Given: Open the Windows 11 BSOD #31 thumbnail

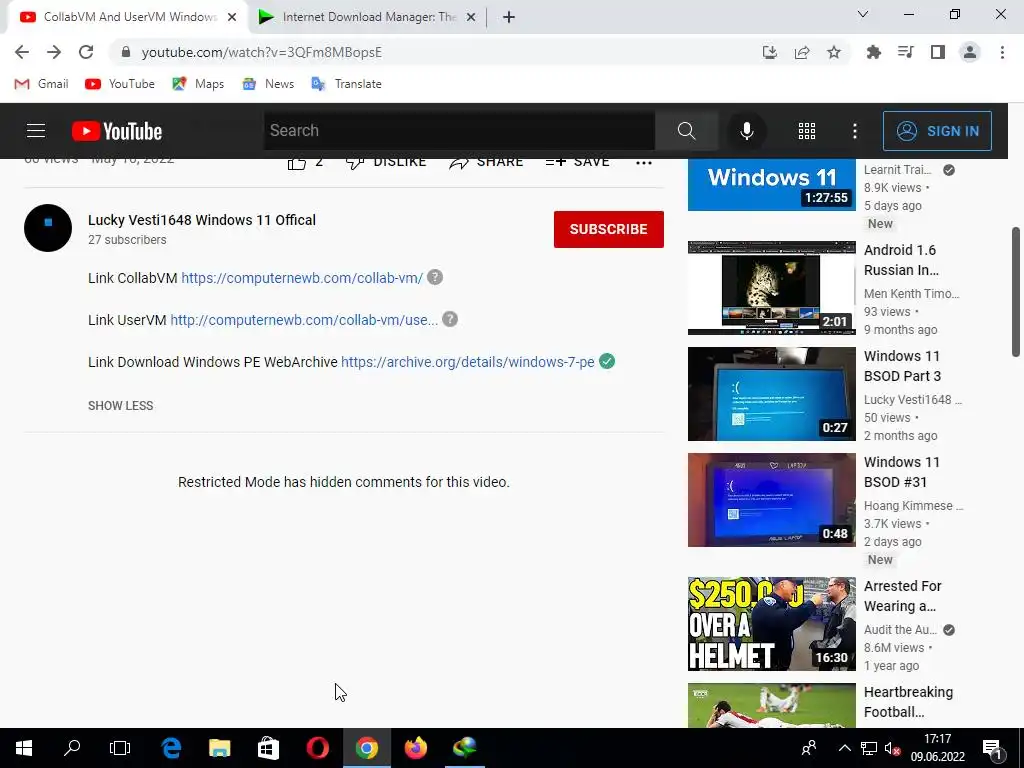Looking at the screenshot, I should click(x=771, y=500).
